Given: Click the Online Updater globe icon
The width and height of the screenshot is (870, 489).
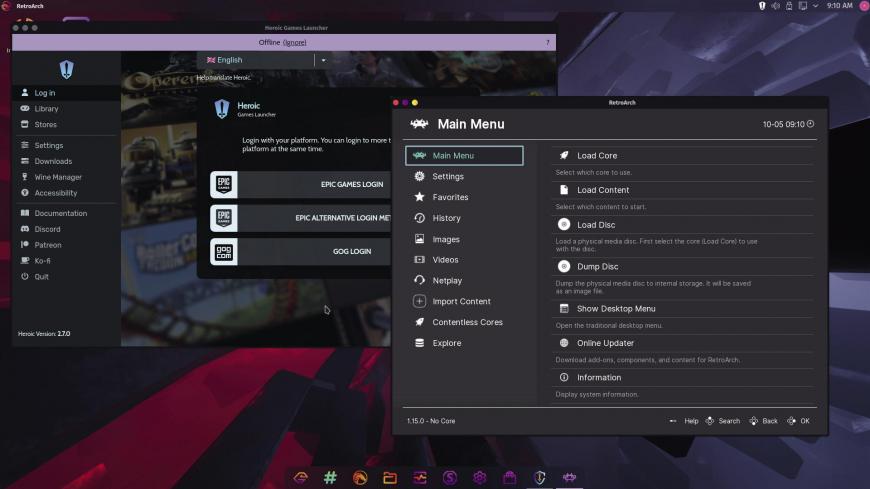Looking at the screenshot, I should coord(564,343).
